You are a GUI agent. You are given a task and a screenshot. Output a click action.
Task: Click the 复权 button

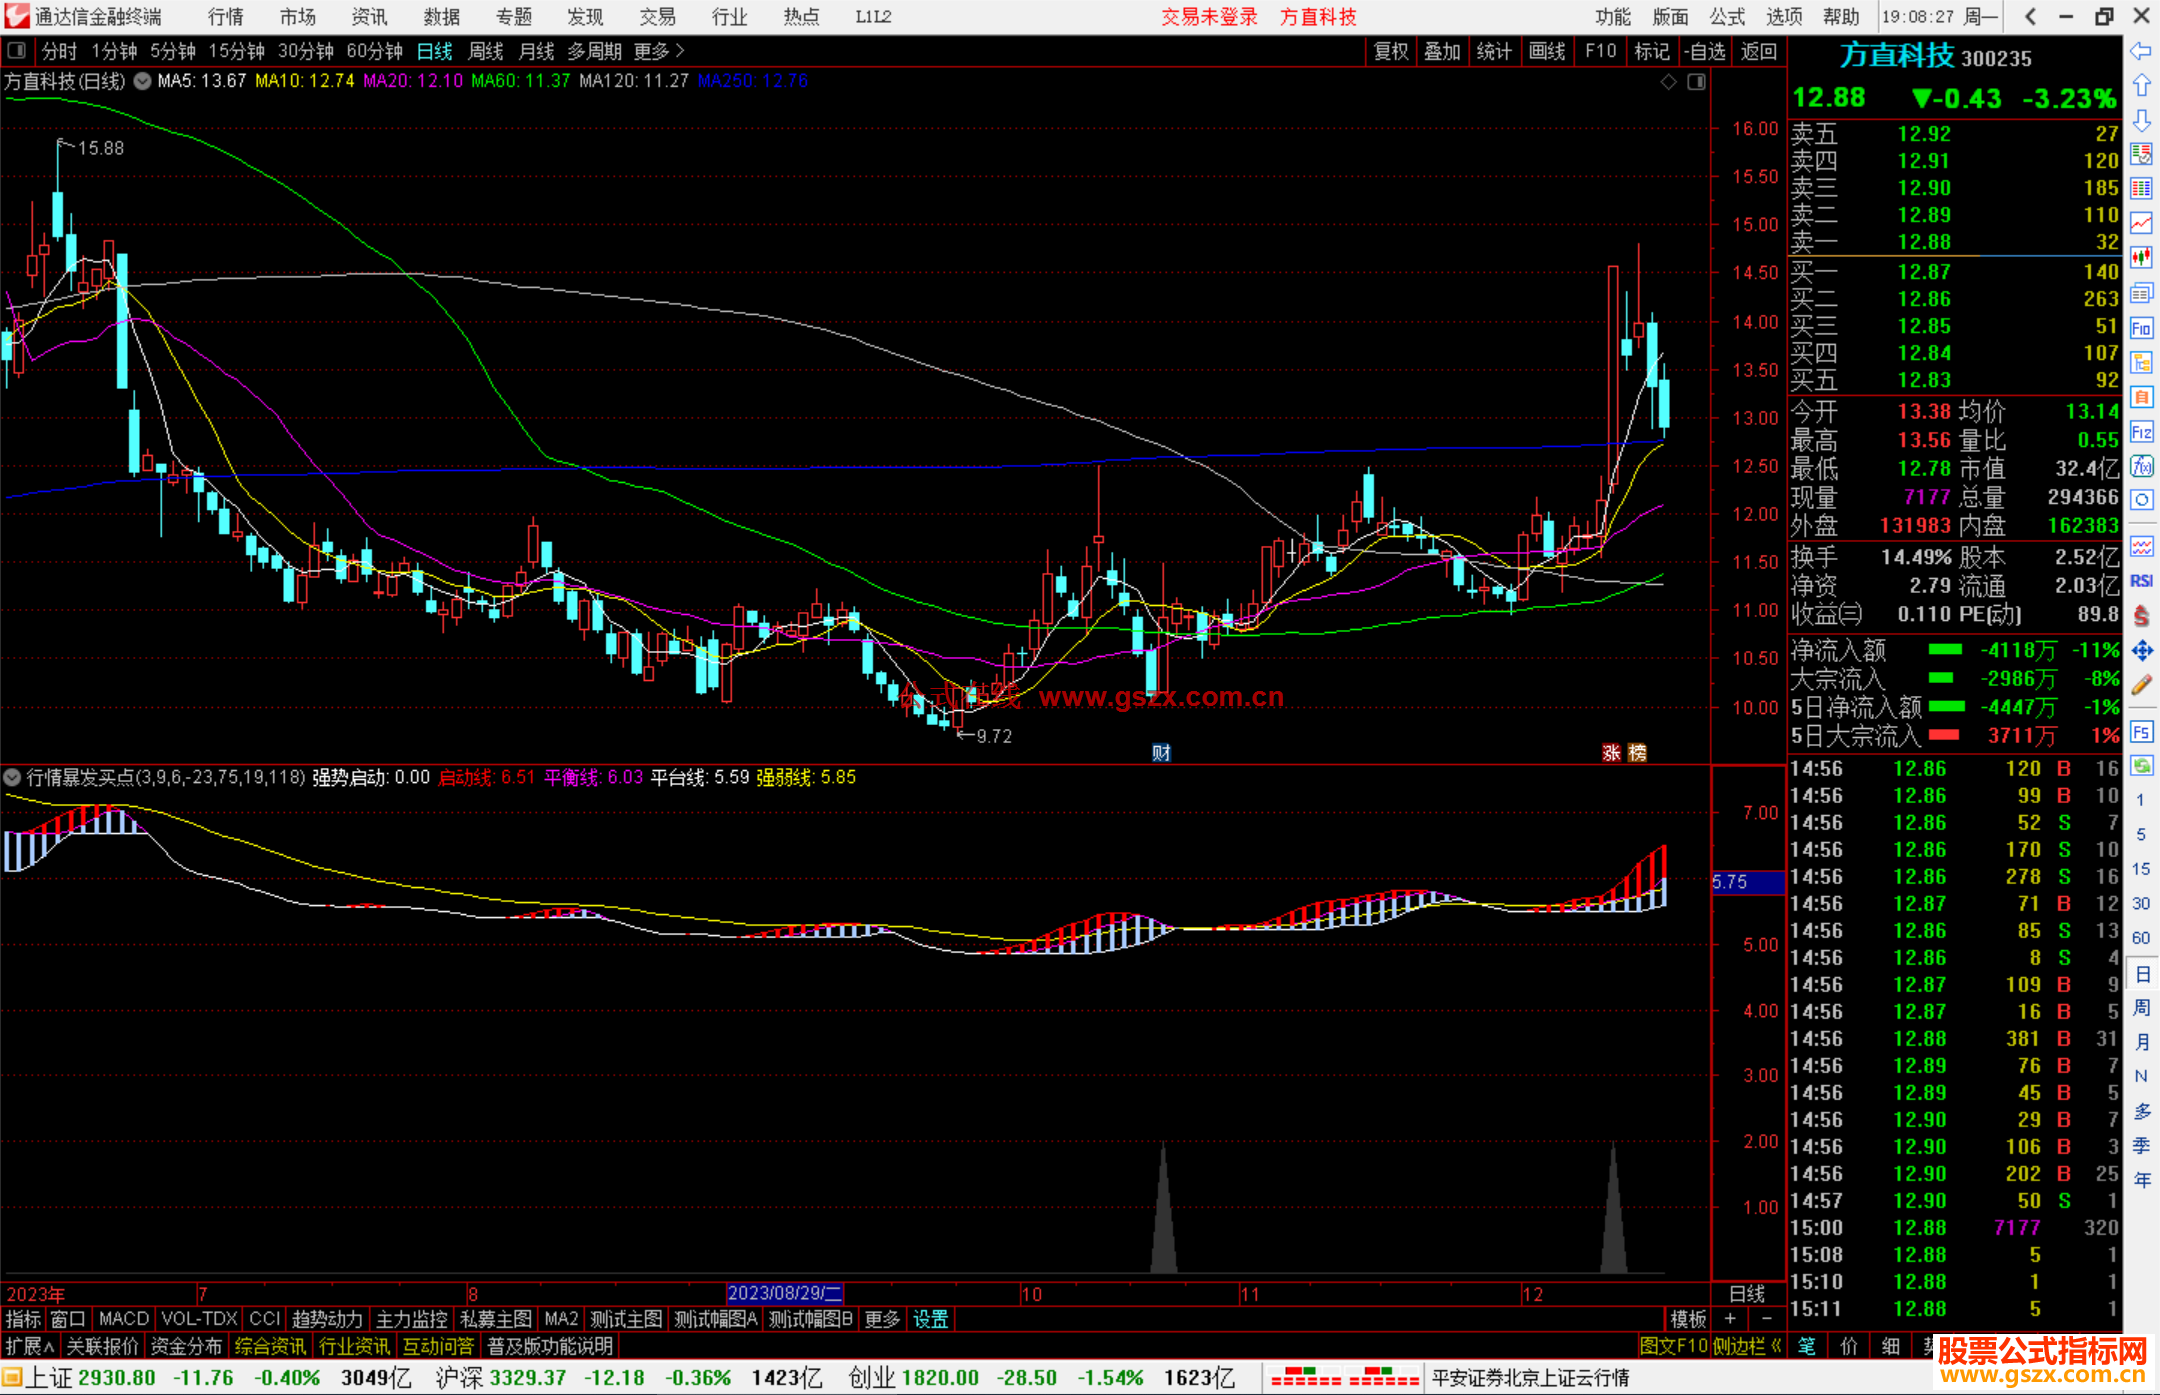pyautogui.click(x=1391, y=51)
